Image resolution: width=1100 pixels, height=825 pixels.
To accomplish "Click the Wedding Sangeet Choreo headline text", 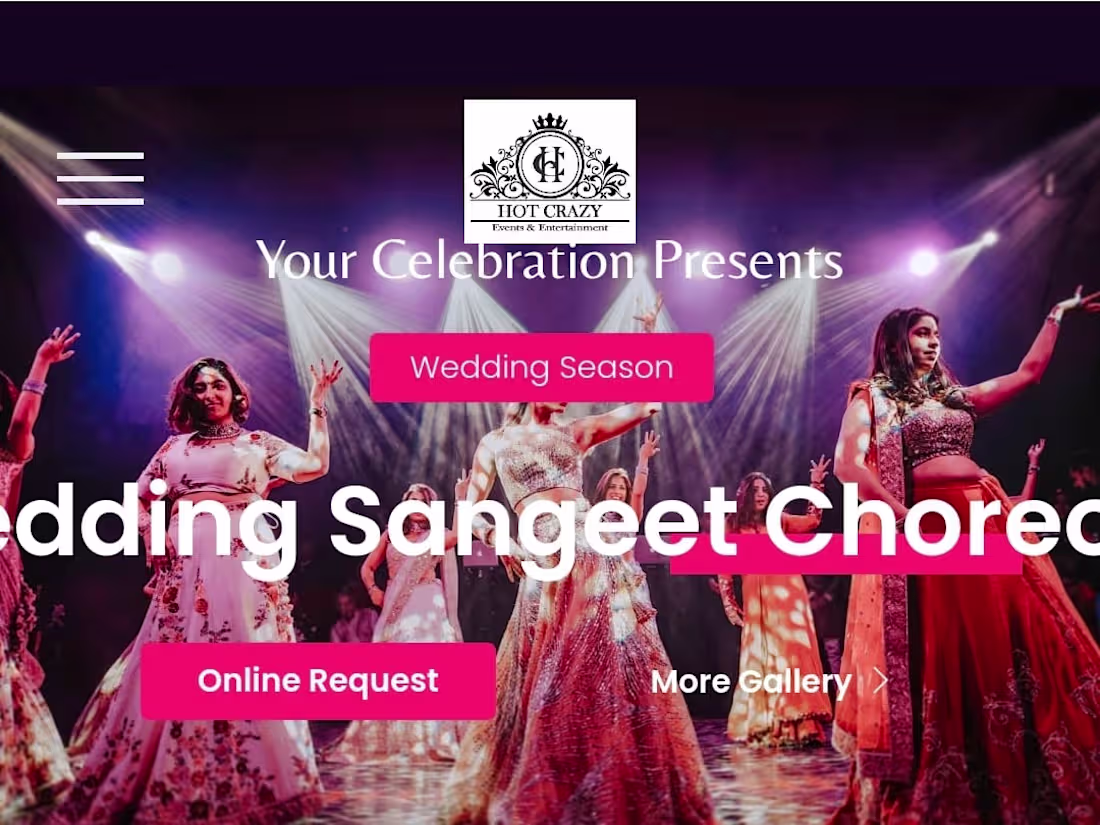I will [x=550, y=523].
